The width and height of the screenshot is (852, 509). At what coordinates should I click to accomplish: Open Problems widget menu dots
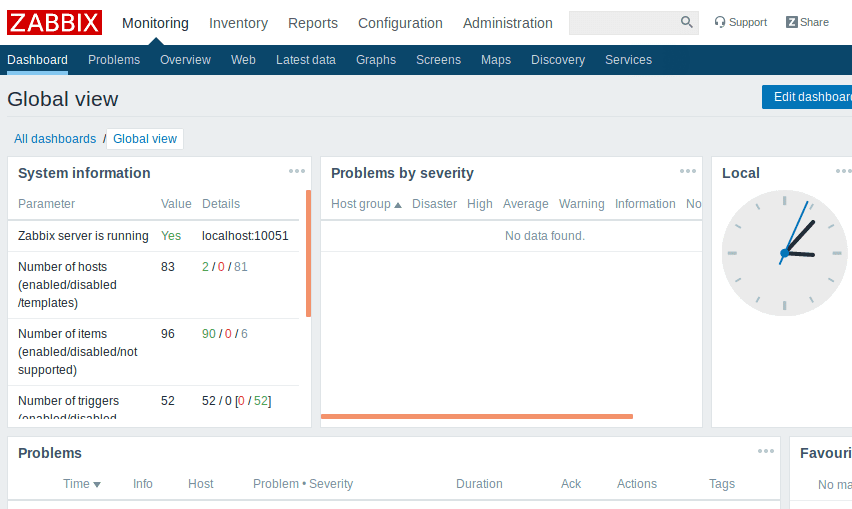pyautogui.click(x=766, y=451)
